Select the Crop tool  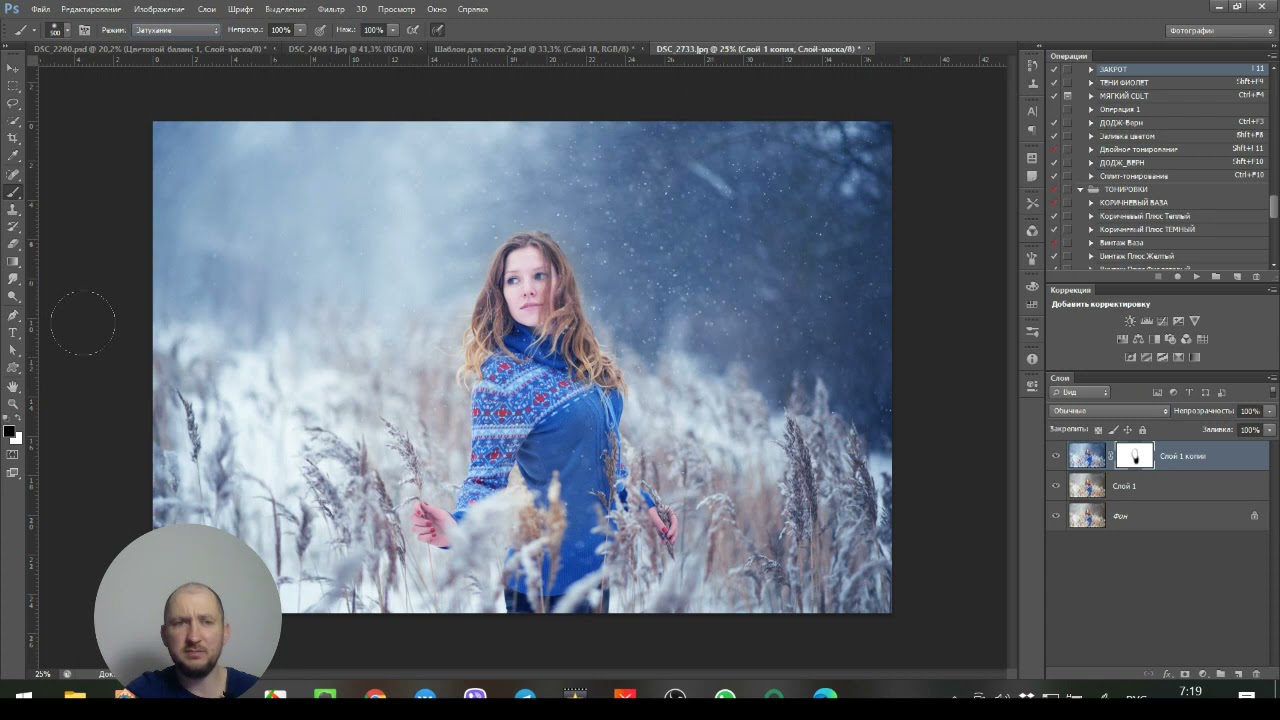pos(13,138)
